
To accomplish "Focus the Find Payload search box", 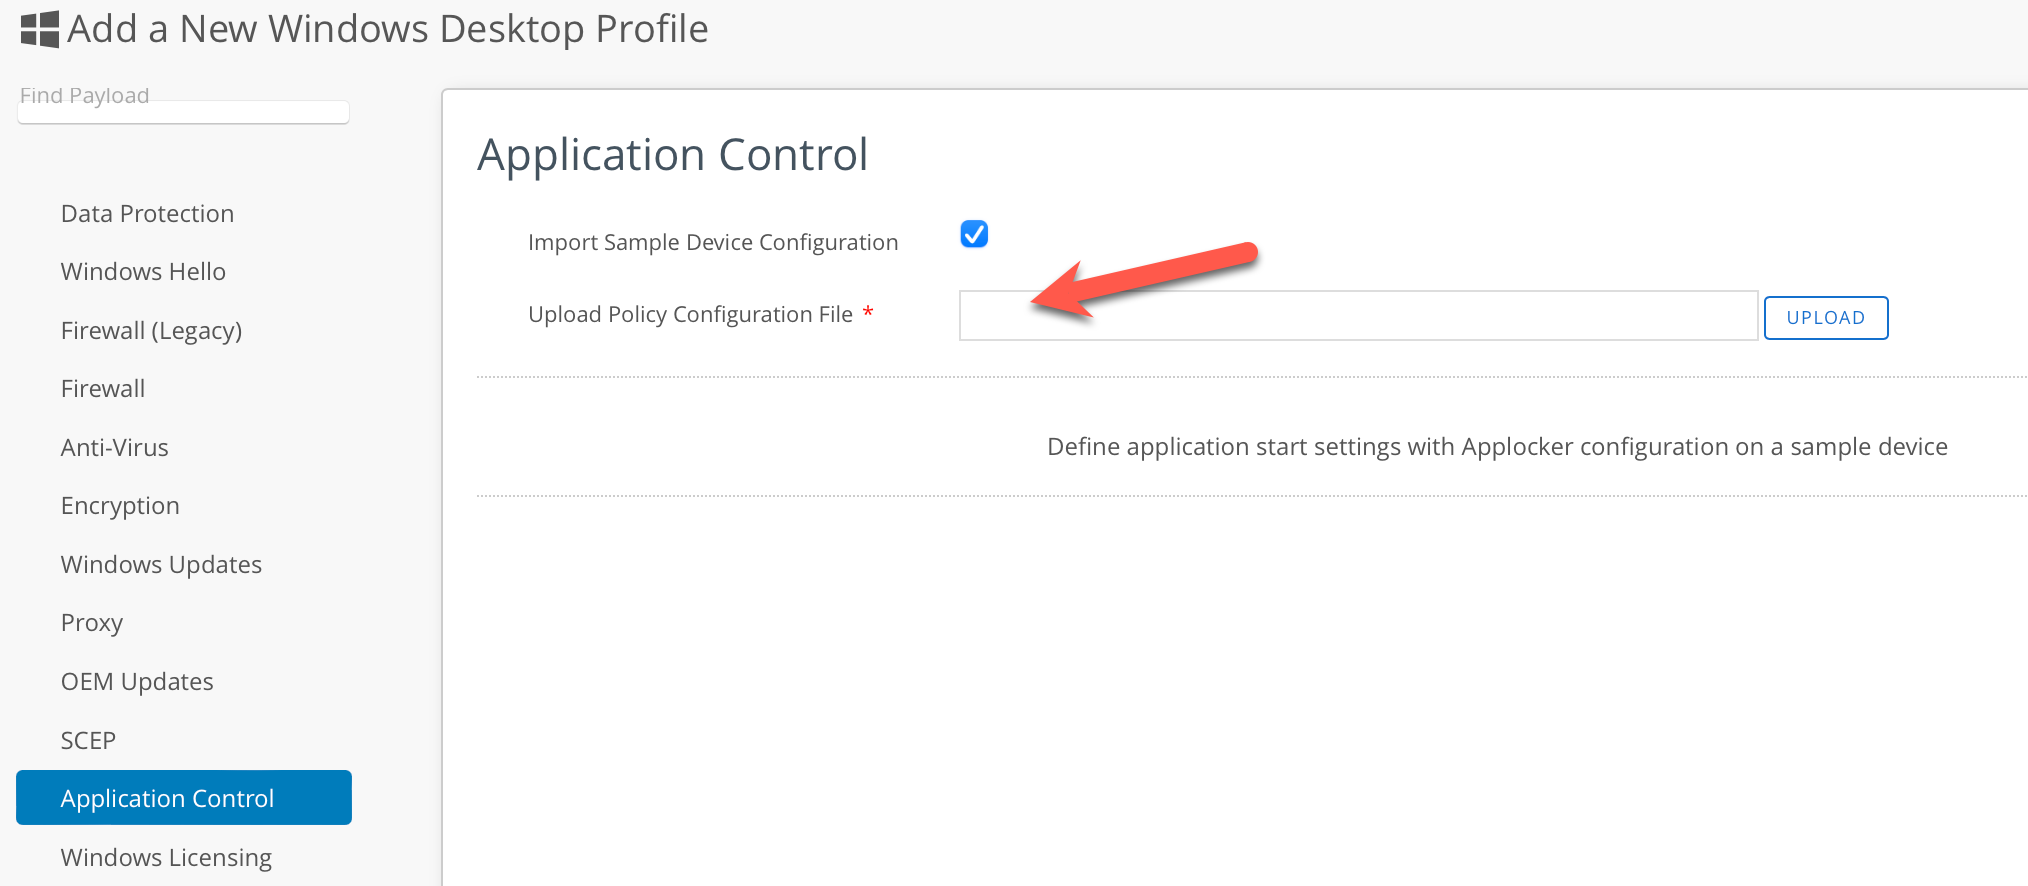I will 183,108.
